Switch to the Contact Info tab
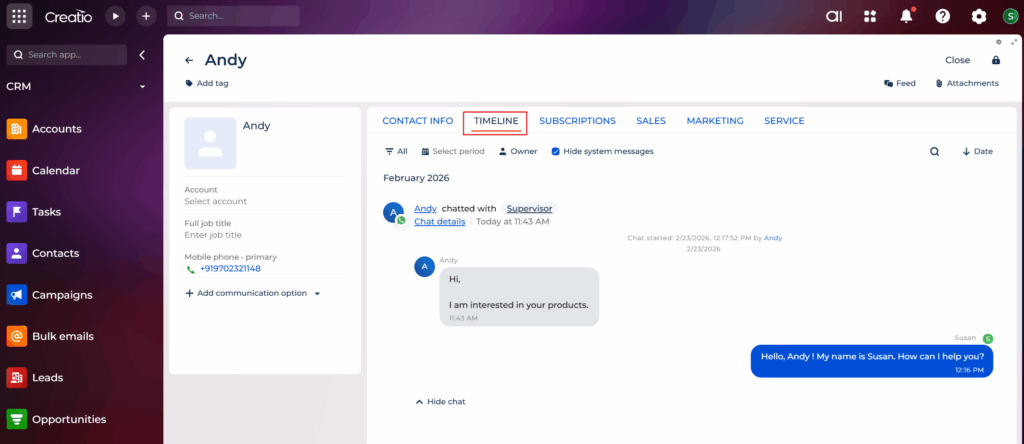The height and width of the screenshot is (444, 1024). pyautogui.click(x=417, y=121)
